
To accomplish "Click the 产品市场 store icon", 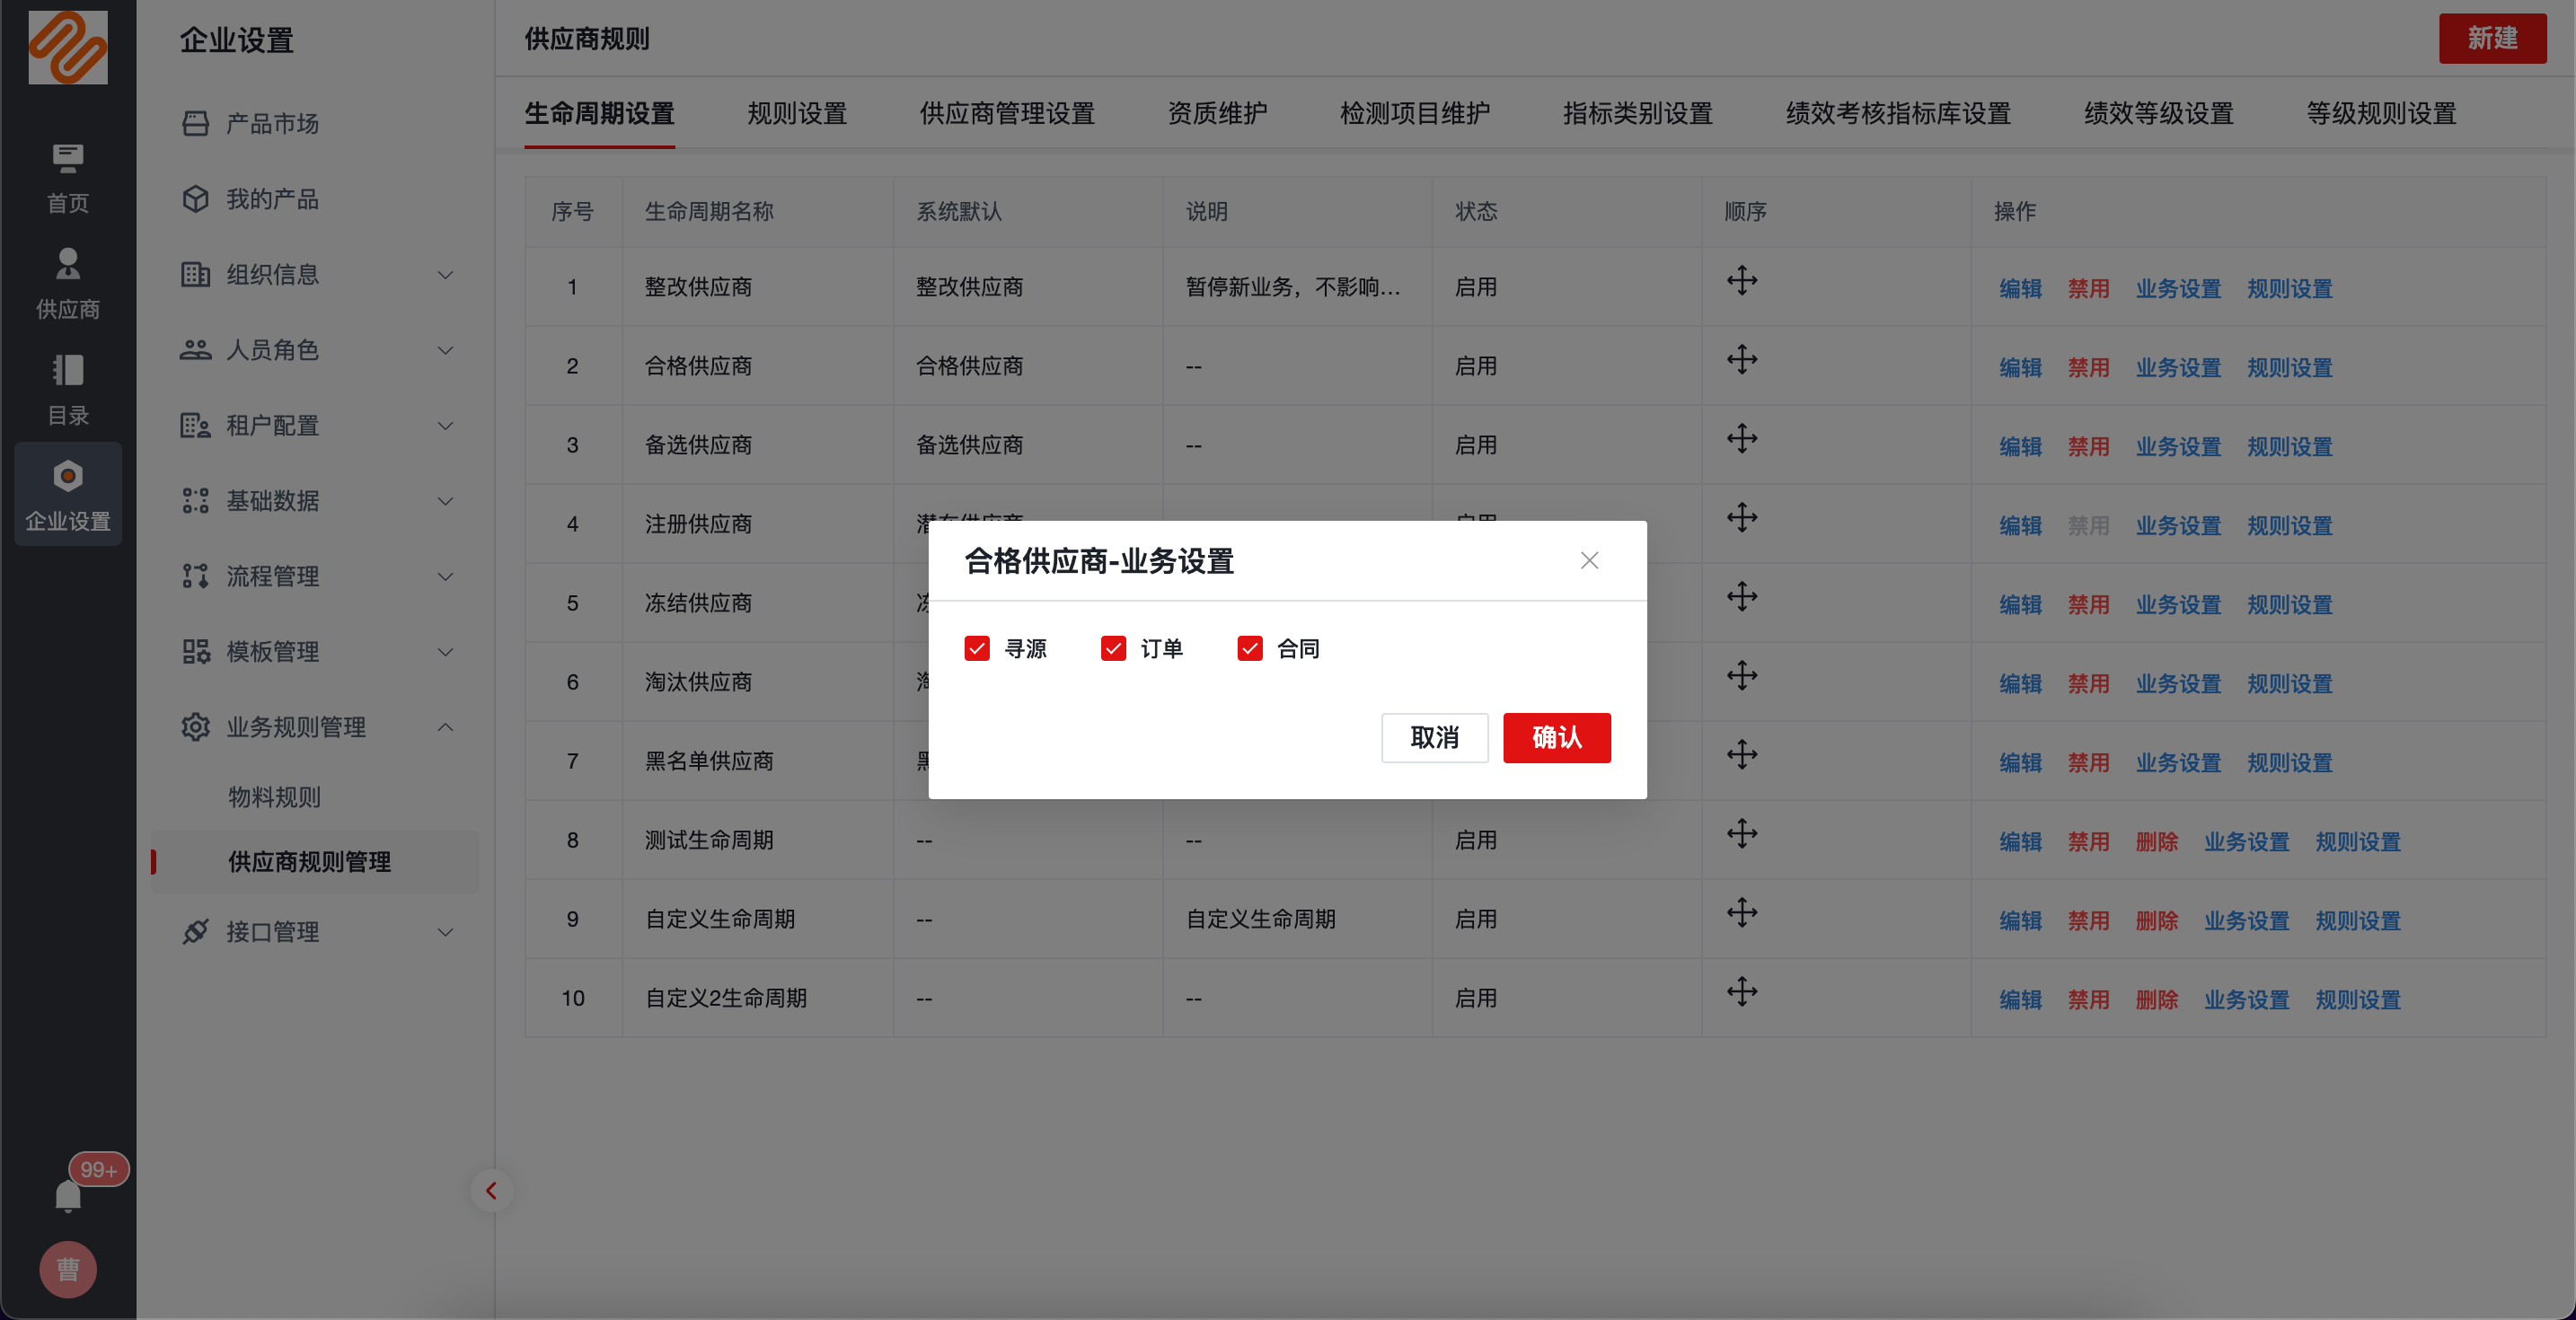I will tap(195, 124).
